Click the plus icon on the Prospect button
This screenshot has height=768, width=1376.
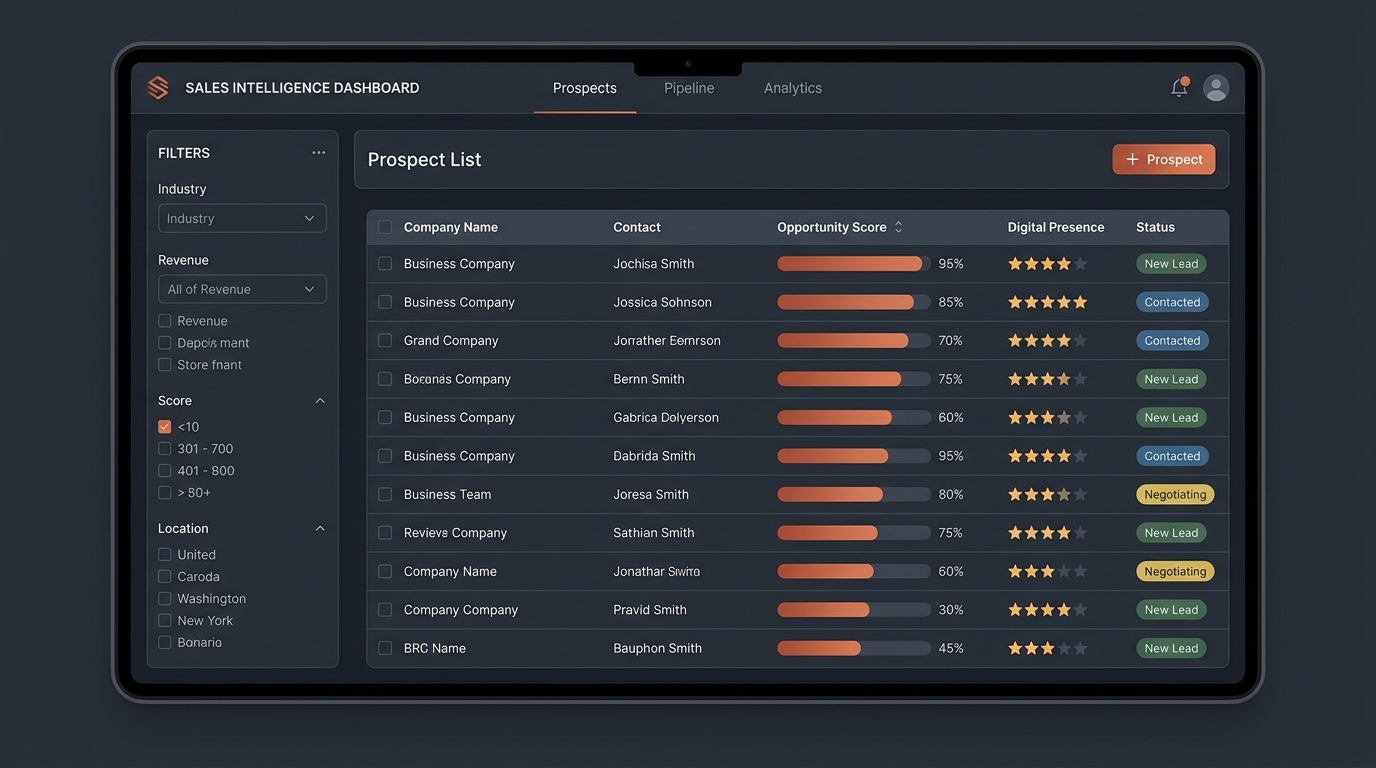click(x=1132, y=159)
